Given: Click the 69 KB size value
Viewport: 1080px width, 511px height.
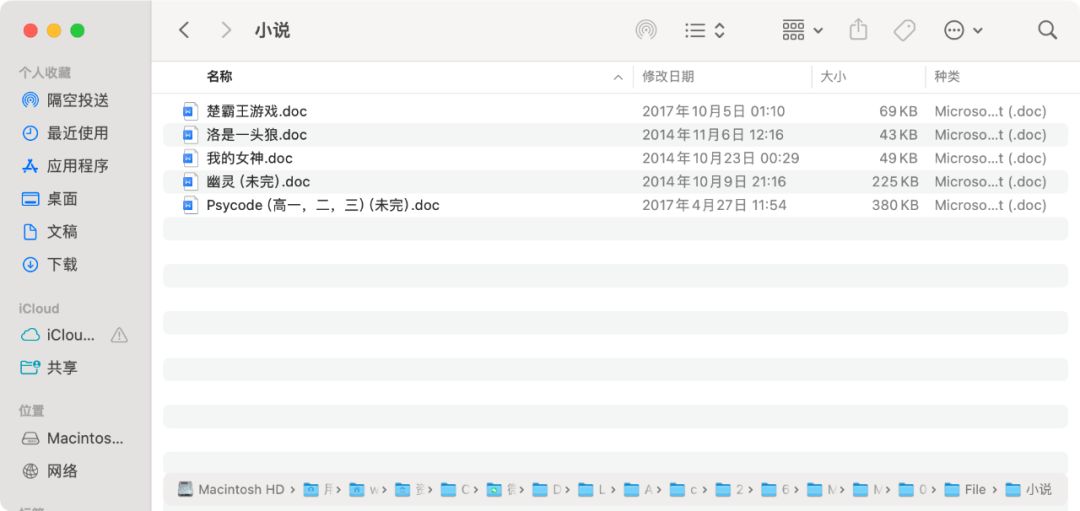Looking at the screenshot, I should [x=897, y=111].
